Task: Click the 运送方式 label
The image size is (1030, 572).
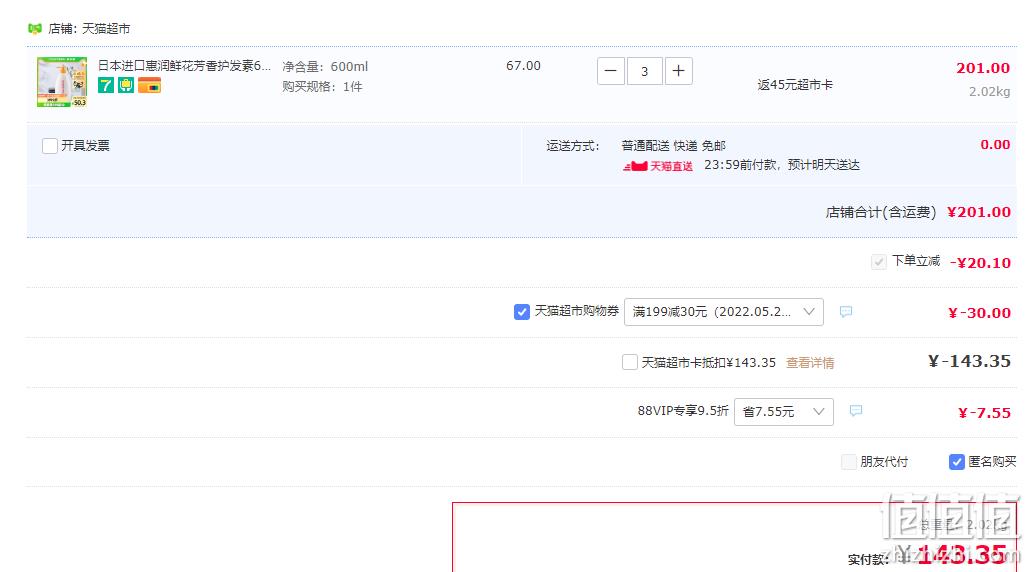Action: pos(573,146)
